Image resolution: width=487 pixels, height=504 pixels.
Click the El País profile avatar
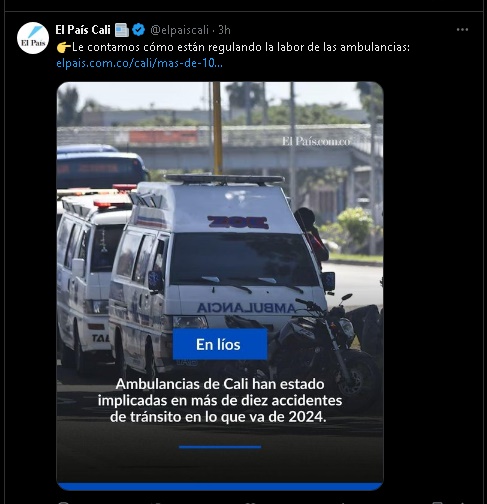click(x=33, y=38)
